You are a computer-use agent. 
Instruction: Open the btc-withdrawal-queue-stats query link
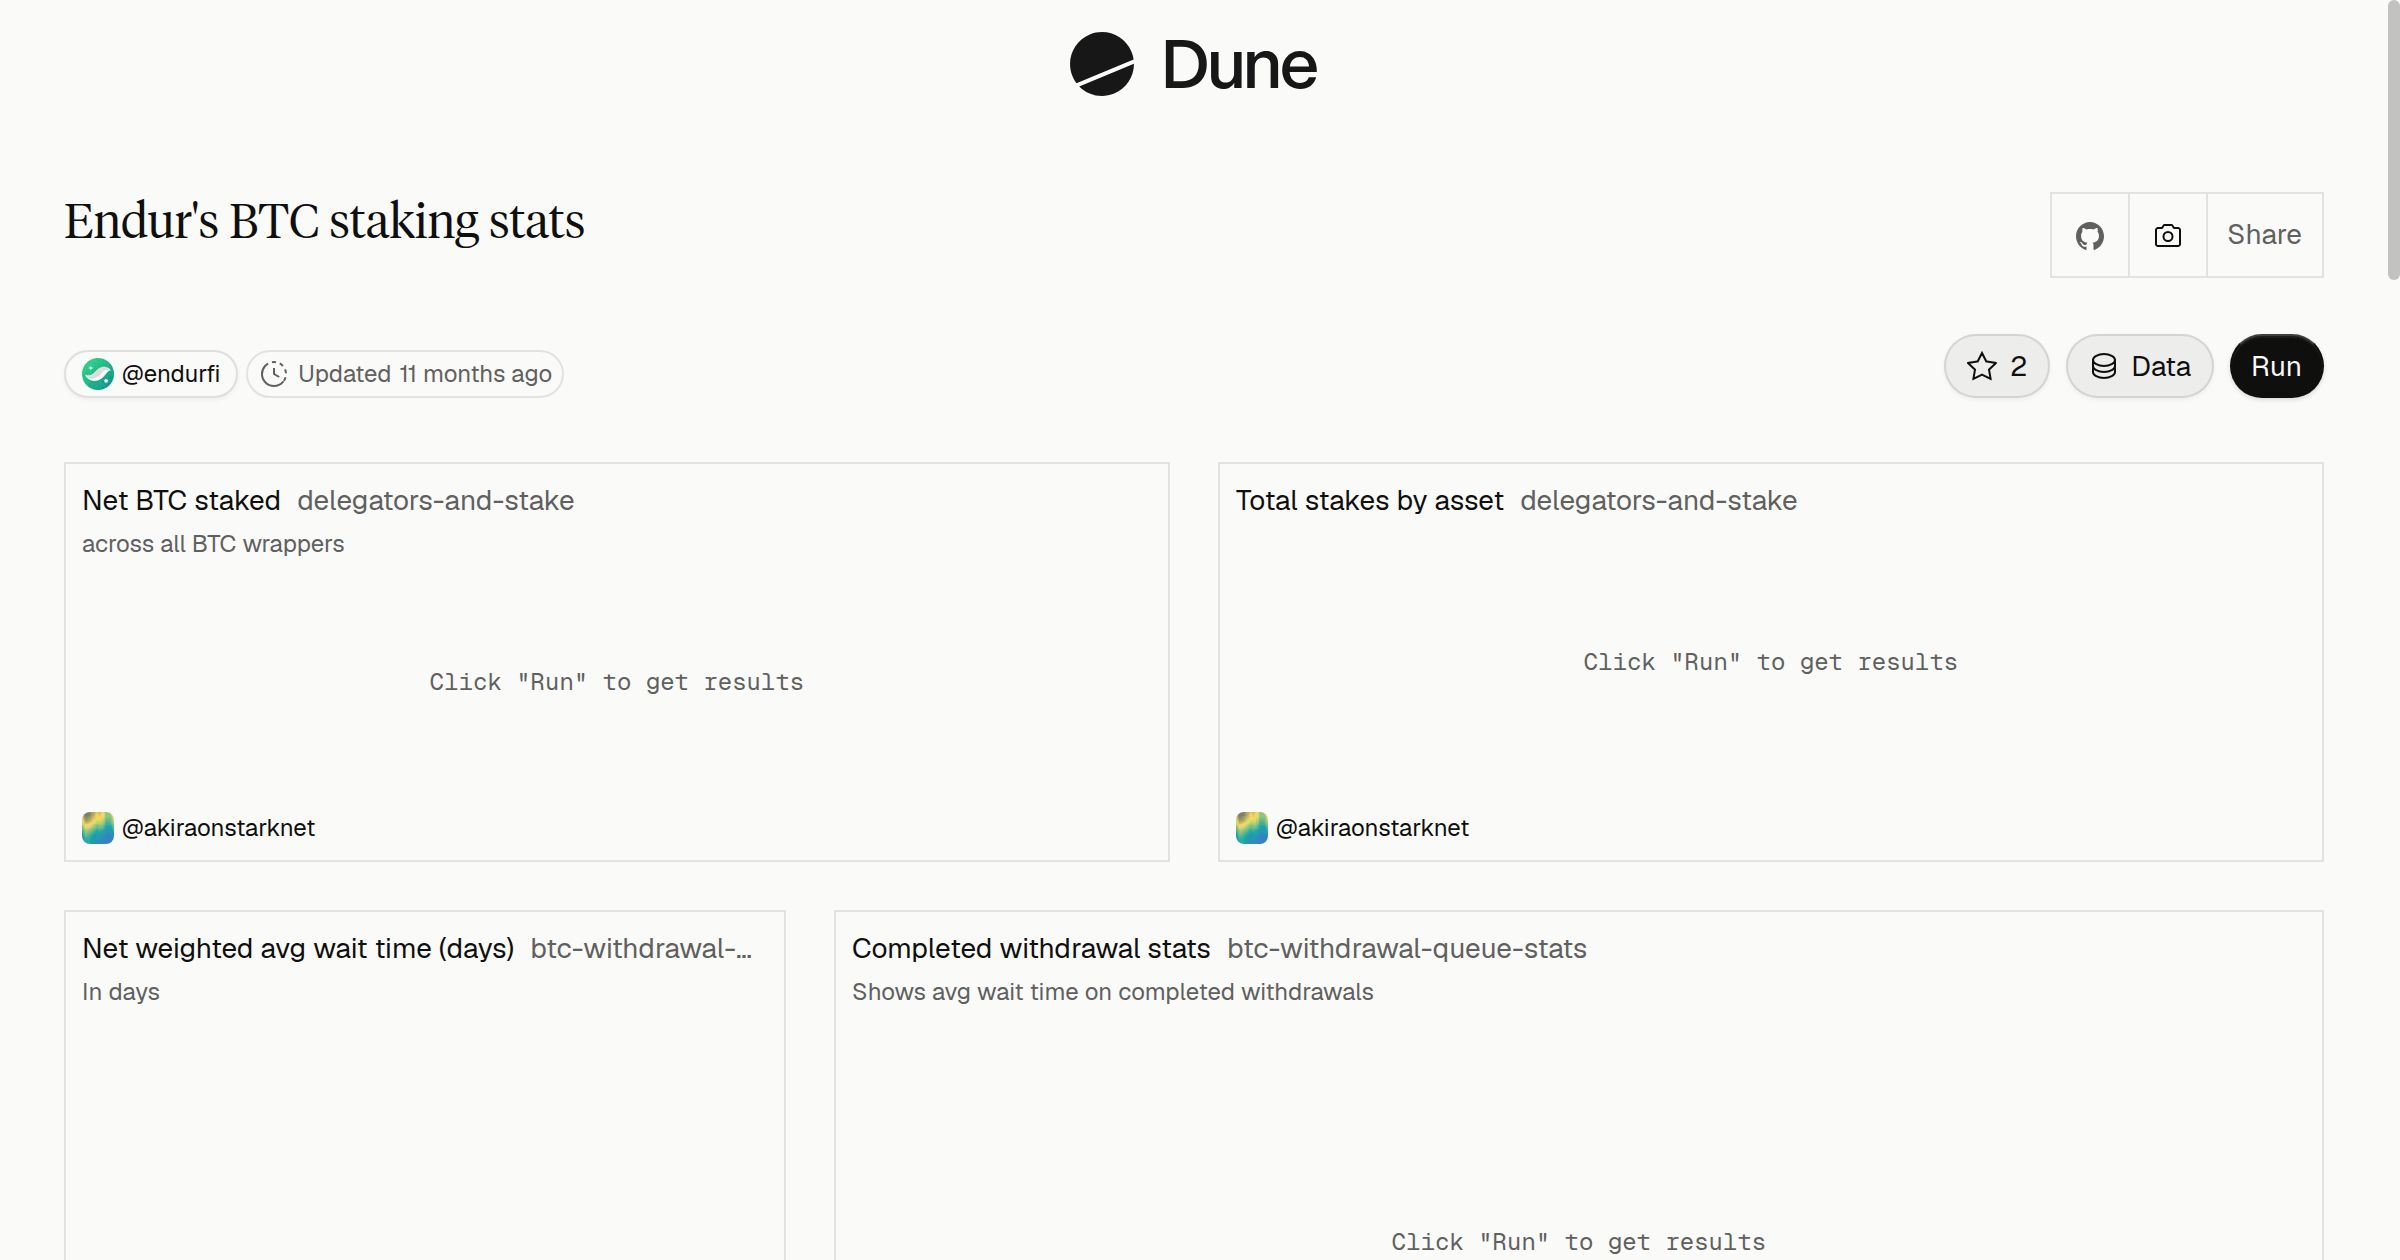tap(1407, 948)
